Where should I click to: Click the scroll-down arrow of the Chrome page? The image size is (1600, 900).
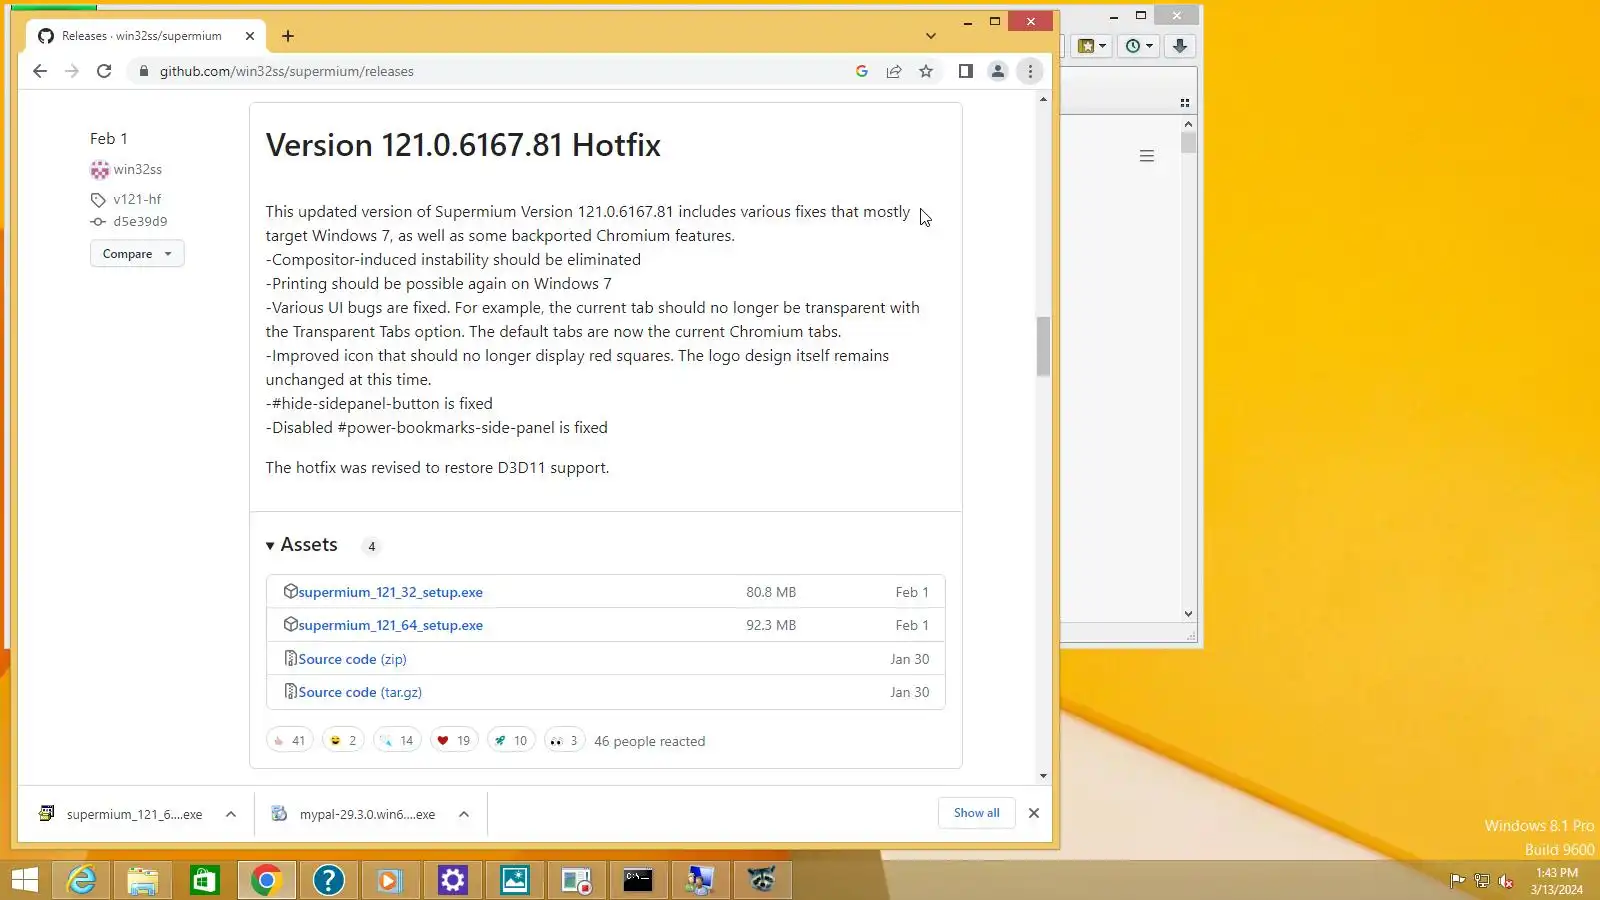1043,776
